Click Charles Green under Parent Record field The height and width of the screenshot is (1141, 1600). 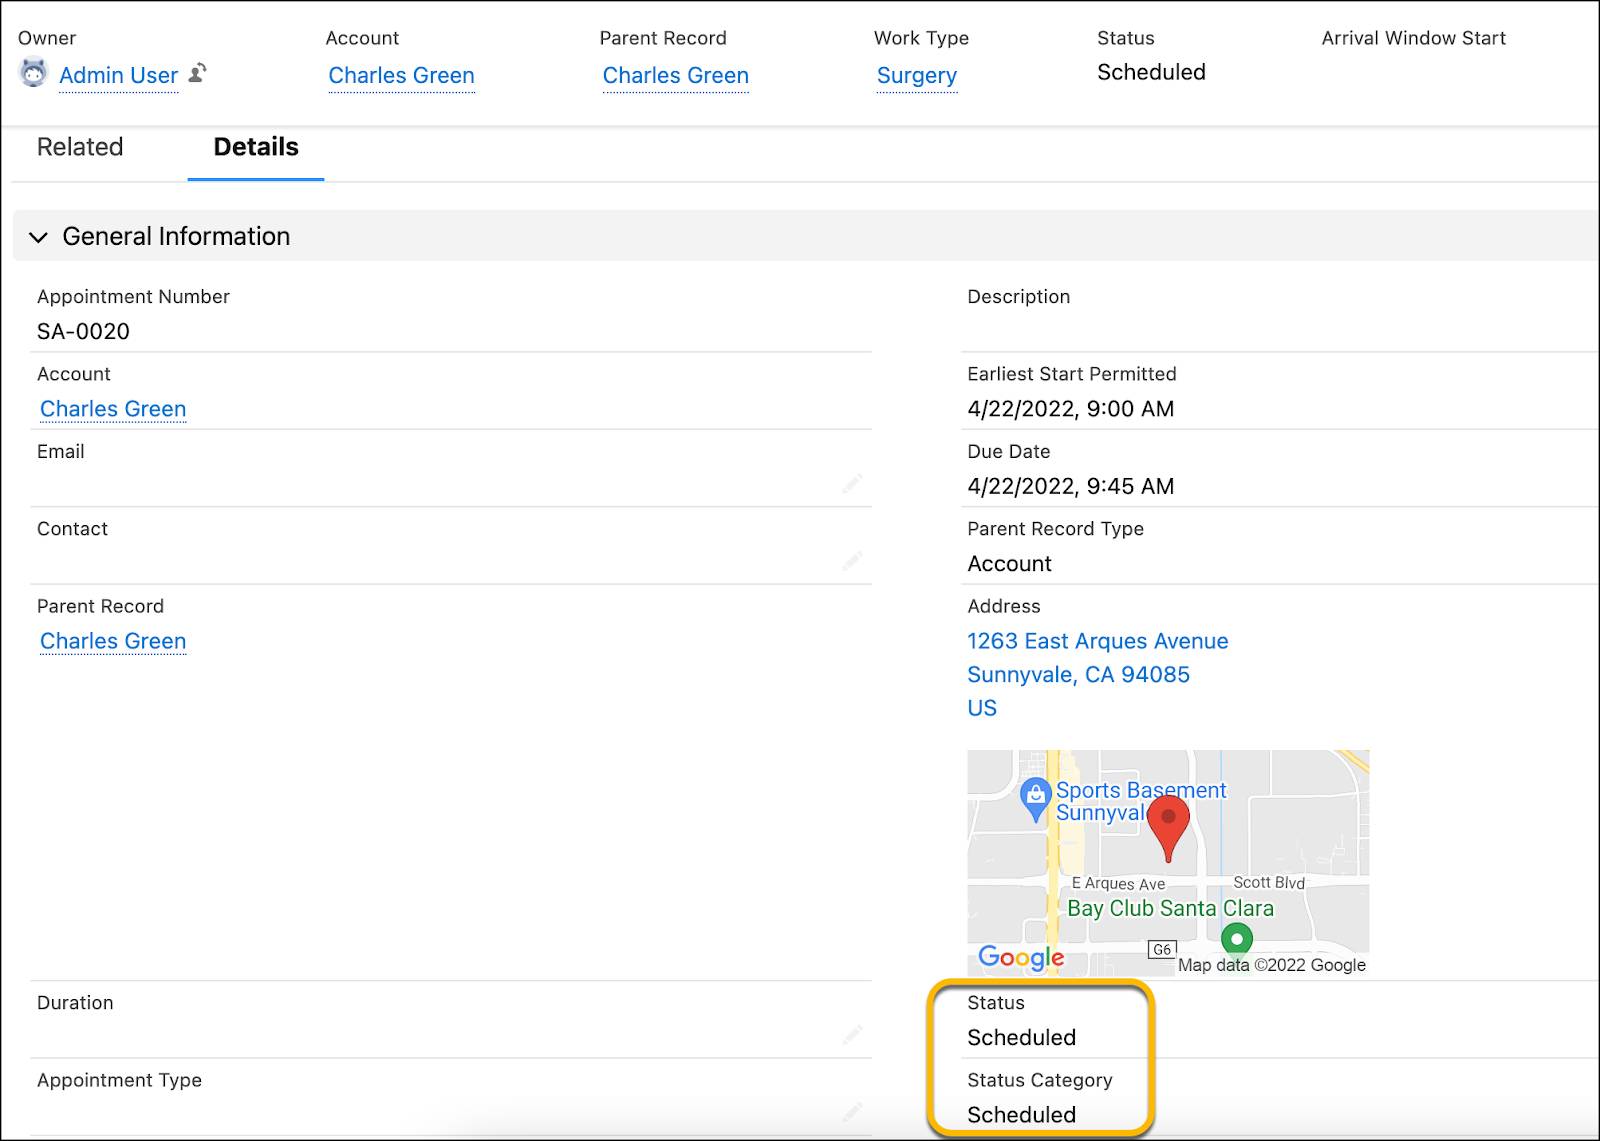click(112, 640)
